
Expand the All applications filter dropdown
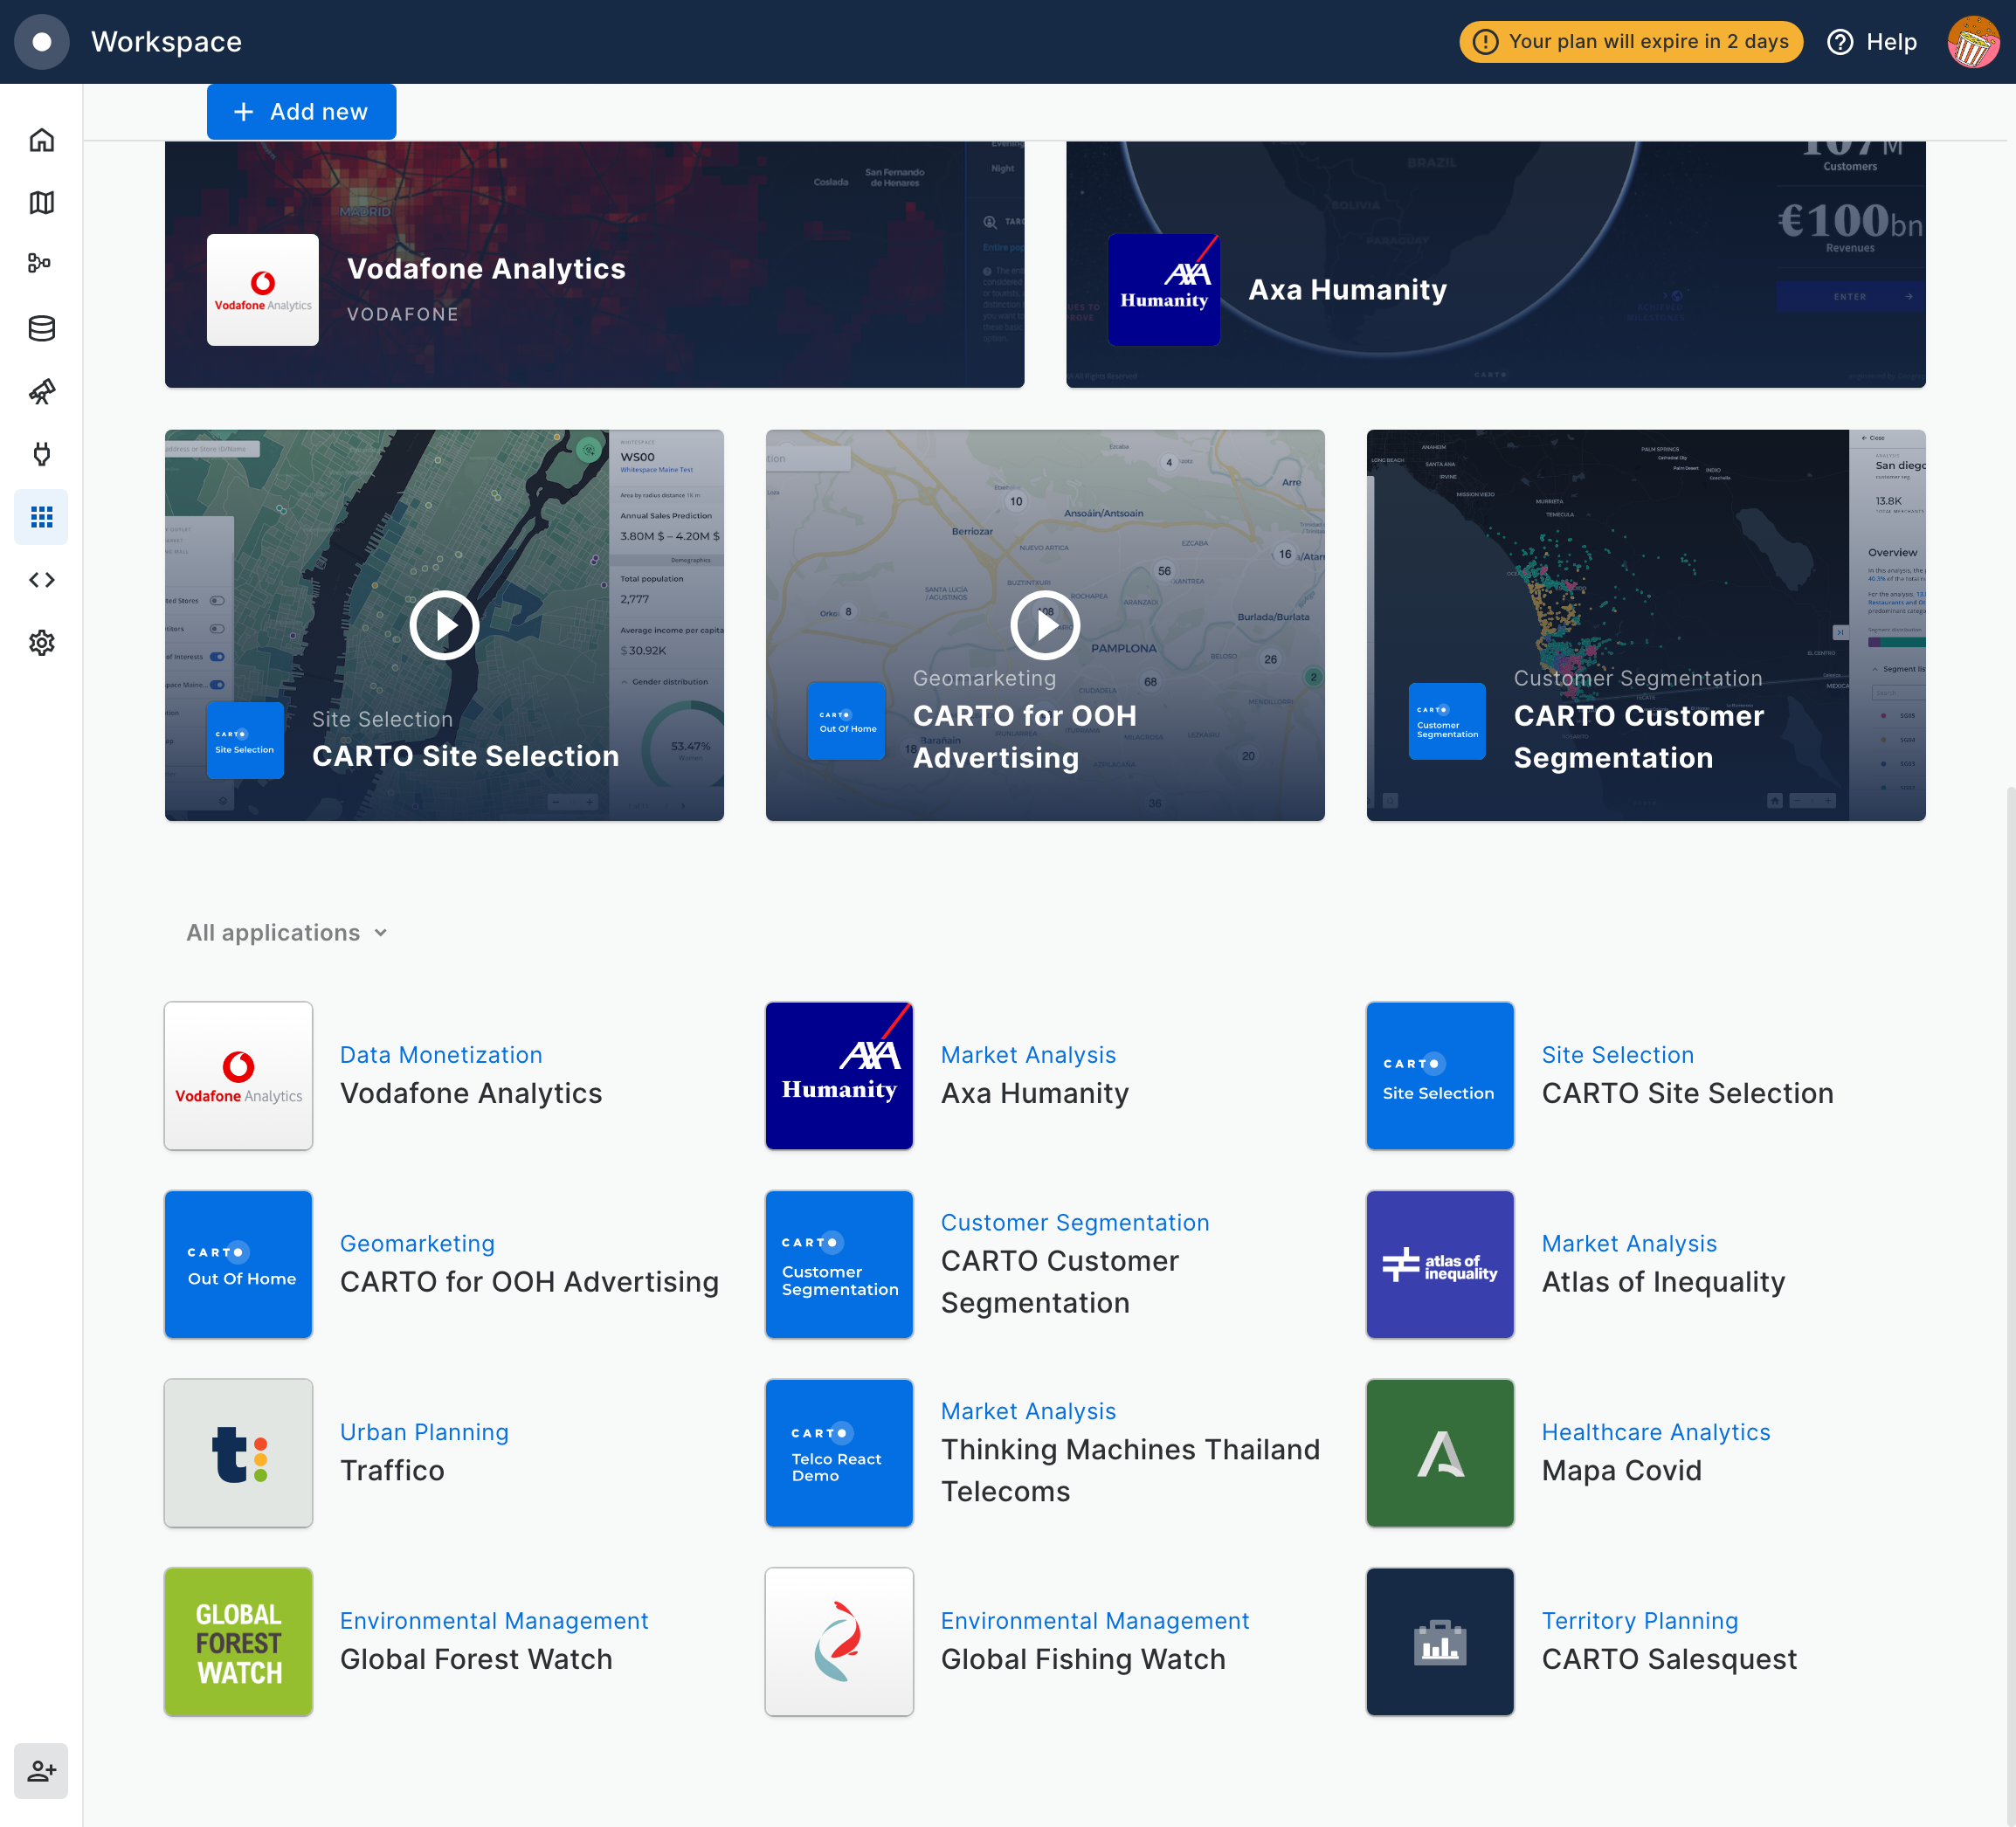coord(287,933)
